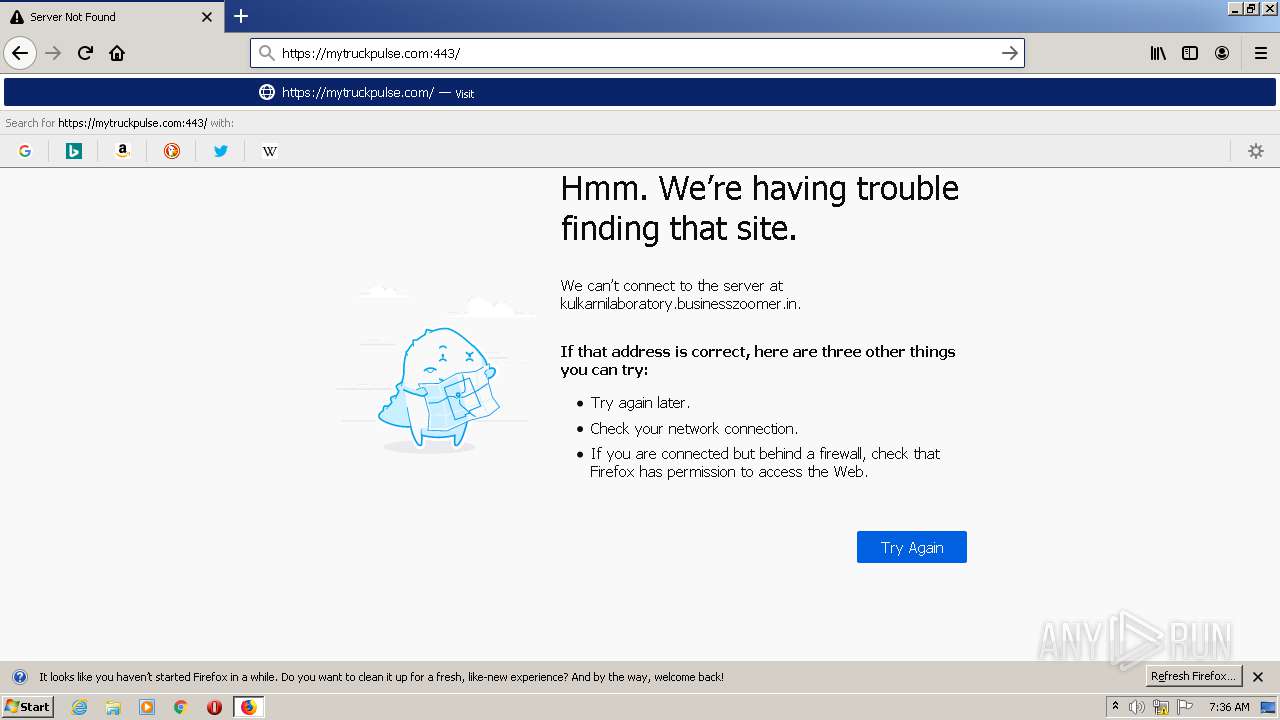
Task: Search with Amazon one-off engine
Action: pyautogui.click(x=123, y=151)
